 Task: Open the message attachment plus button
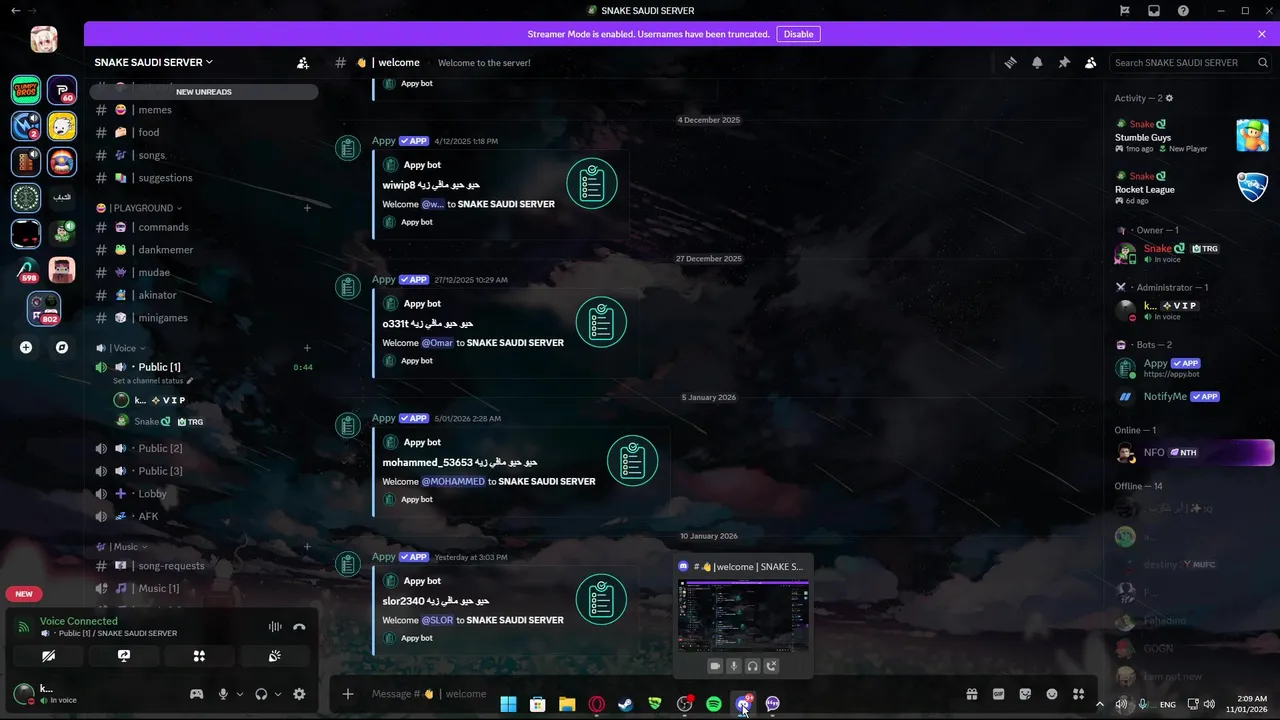pos(348,694)
